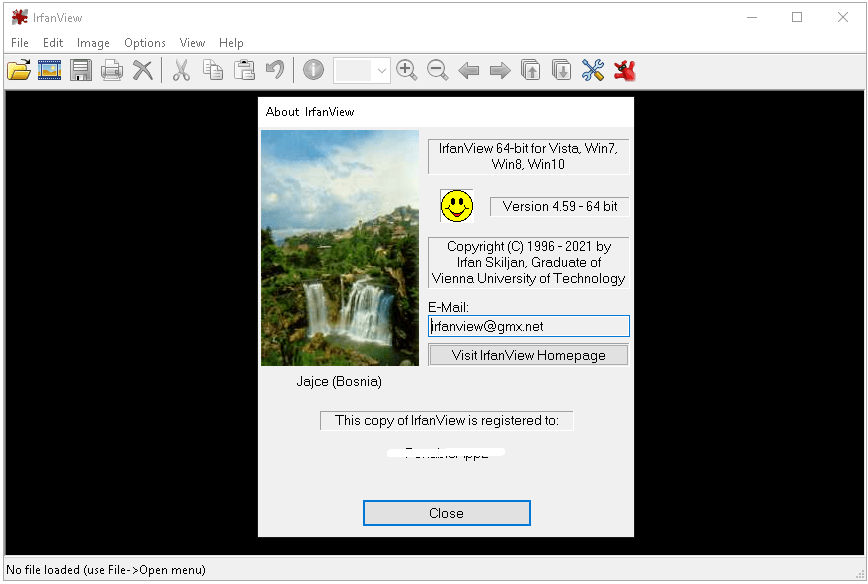
Task: Click the 'No file loaded' status bar text
Action: (106, 570)
